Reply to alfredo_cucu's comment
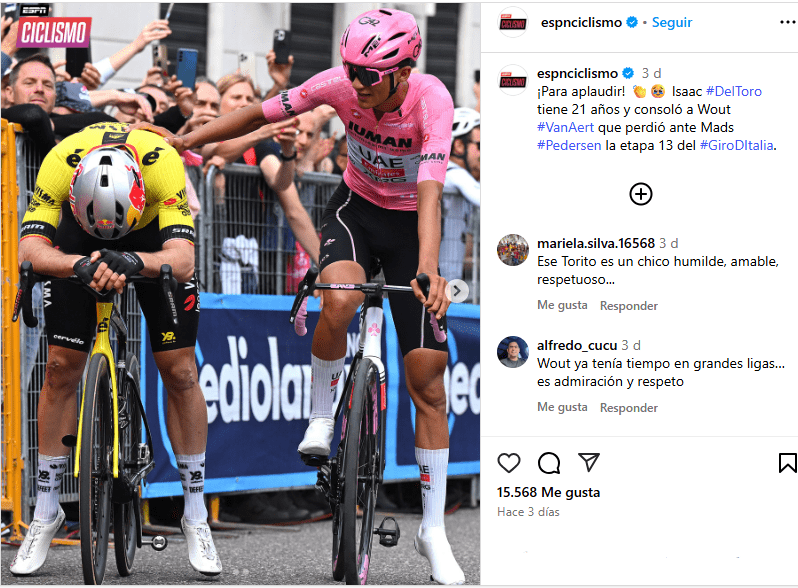 tap(629, 407)
